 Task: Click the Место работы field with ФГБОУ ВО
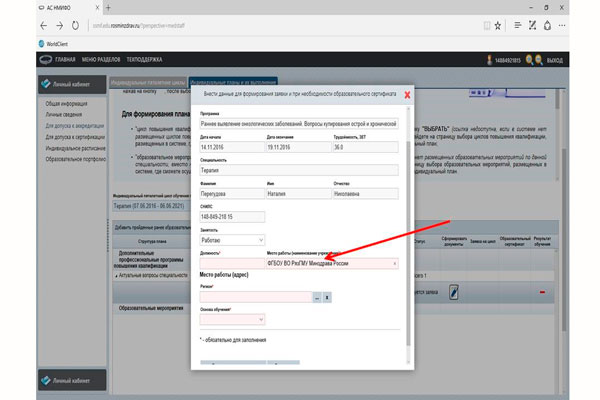(330, 264)
